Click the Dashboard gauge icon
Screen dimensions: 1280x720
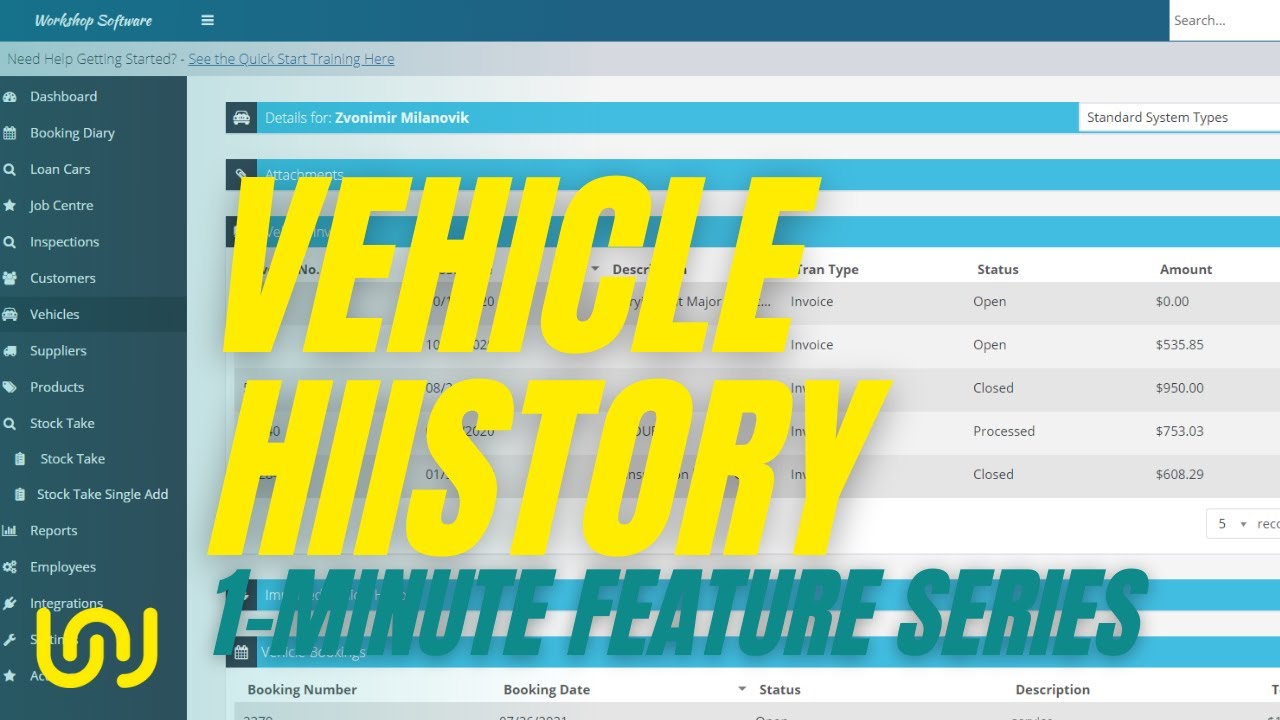tap(10, 97)
